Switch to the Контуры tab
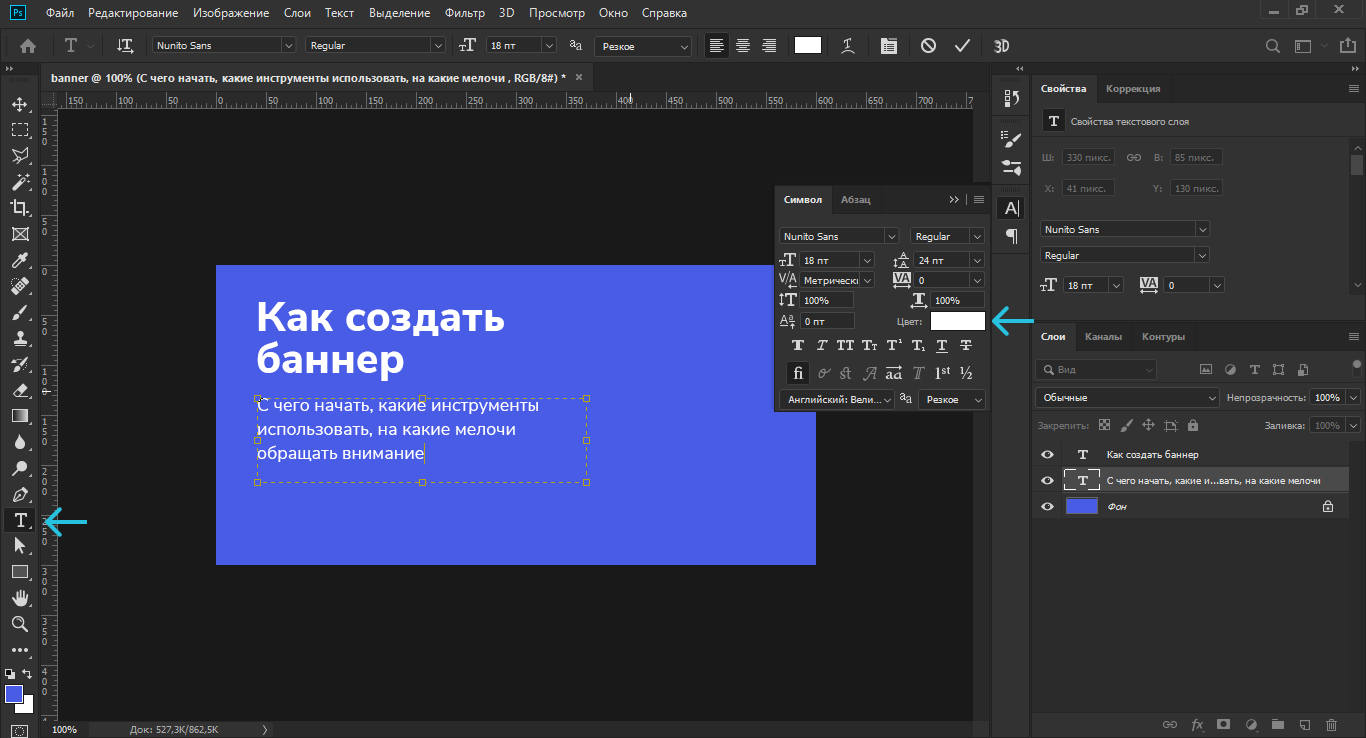The width and height of the screenshot is (1366, 738). [x=1163, y=336]
